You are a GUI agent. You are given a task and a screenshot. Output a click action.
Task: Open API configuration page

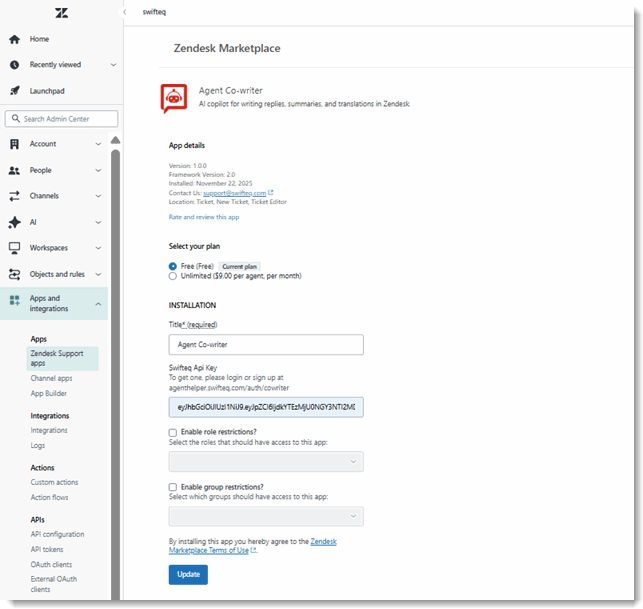point(57,534)
